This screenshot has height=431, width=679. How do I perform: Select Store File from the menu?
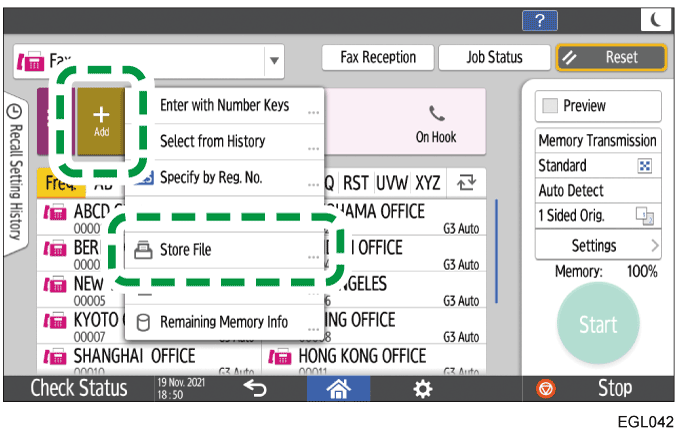pyautogui.click(x=224, y=250)
